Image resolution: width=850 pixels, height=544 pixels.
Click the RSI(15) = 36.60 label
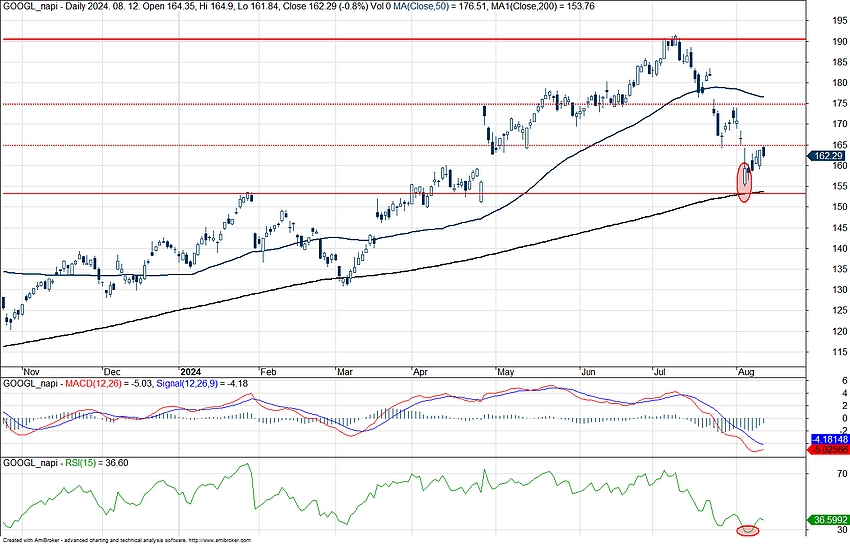(x=96, y=463)
